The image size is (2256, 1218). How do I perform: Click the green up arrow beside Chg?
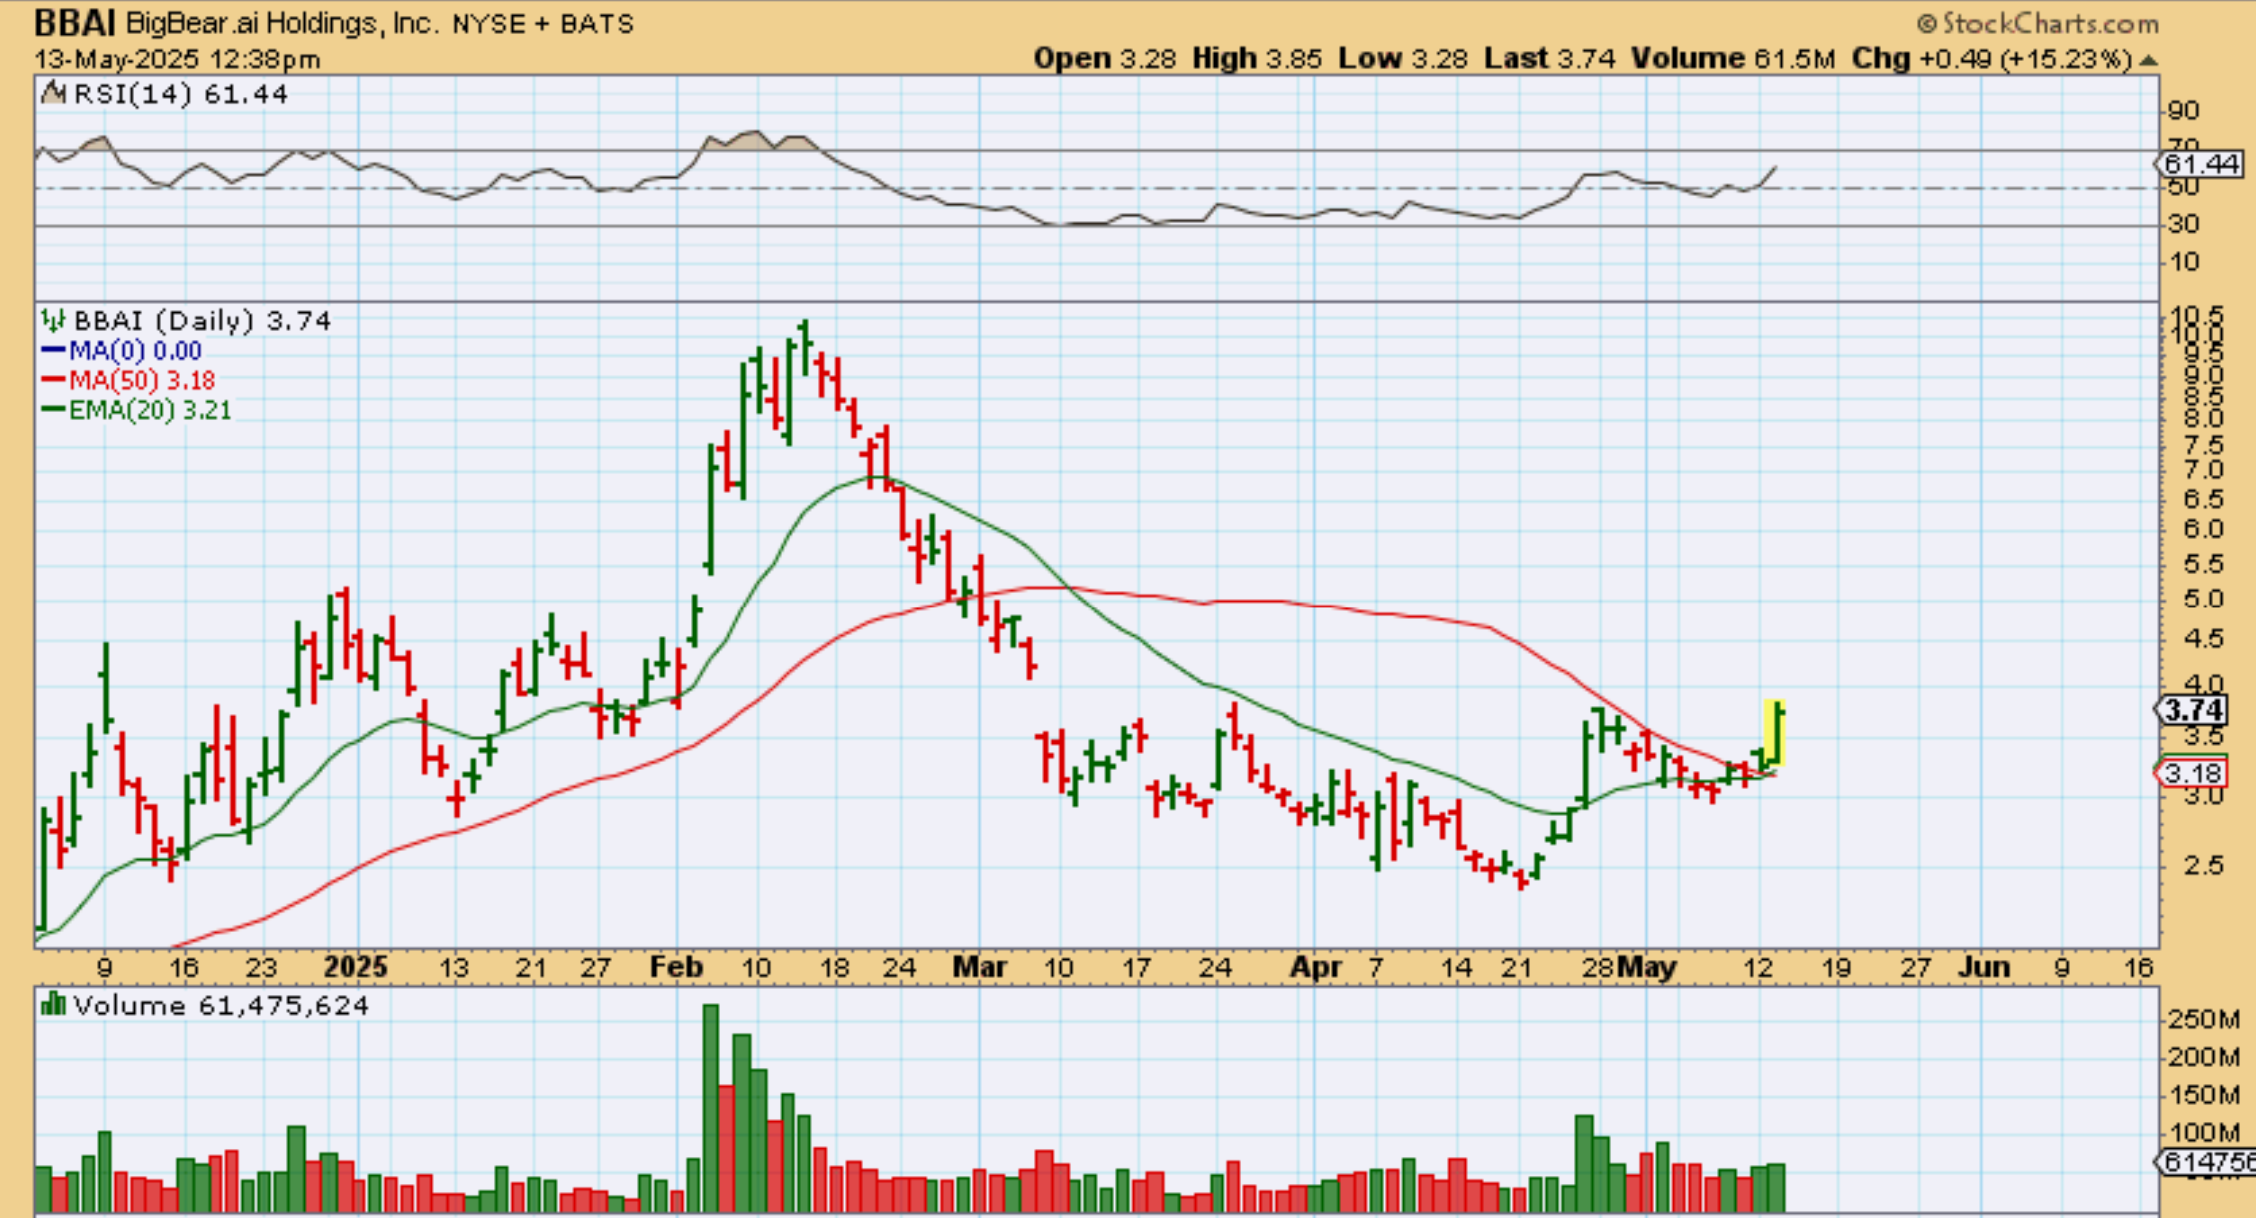click(x=2149, y=61)
